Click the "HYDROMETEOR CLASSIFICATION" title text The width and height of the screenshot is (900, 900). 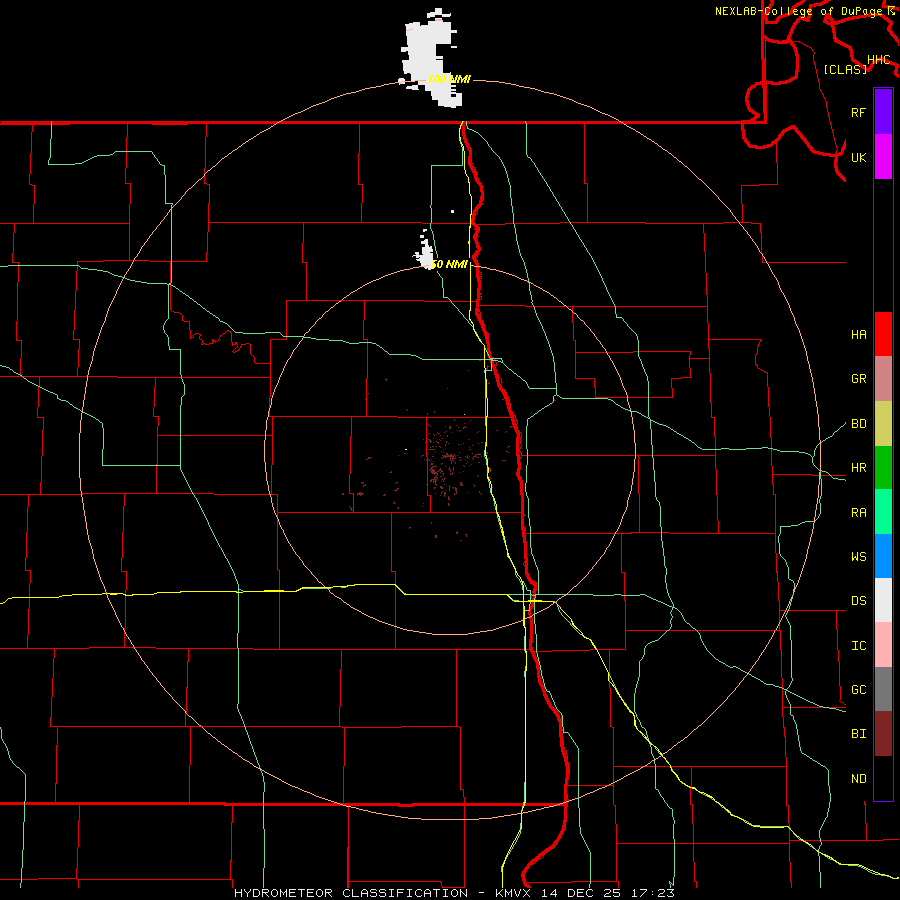coord(351,893)
